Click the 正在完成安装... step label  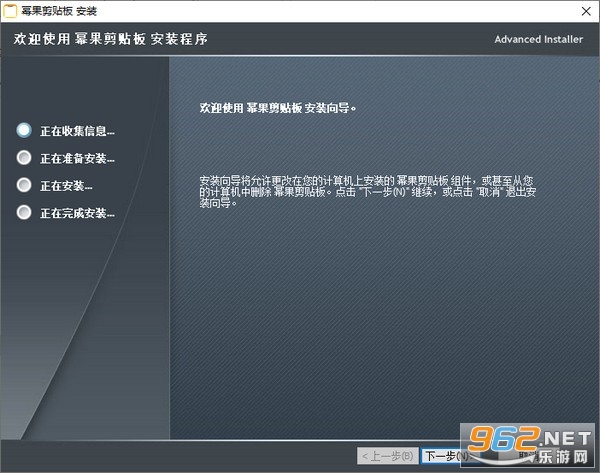click(x=77, y=213)
